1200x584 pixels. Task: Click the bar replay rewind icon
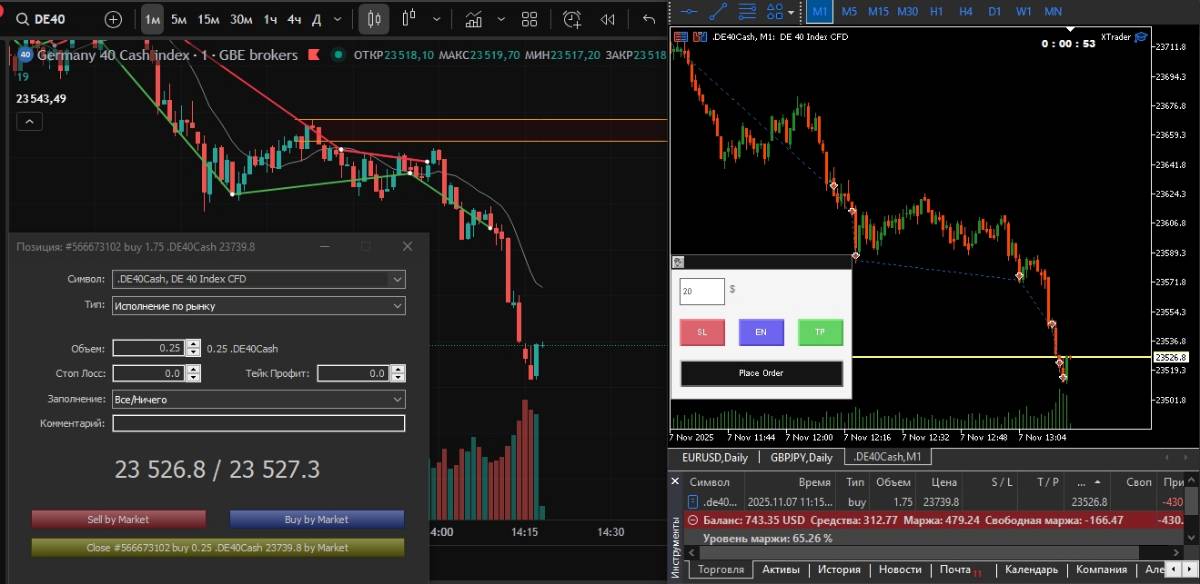(609, 19)
